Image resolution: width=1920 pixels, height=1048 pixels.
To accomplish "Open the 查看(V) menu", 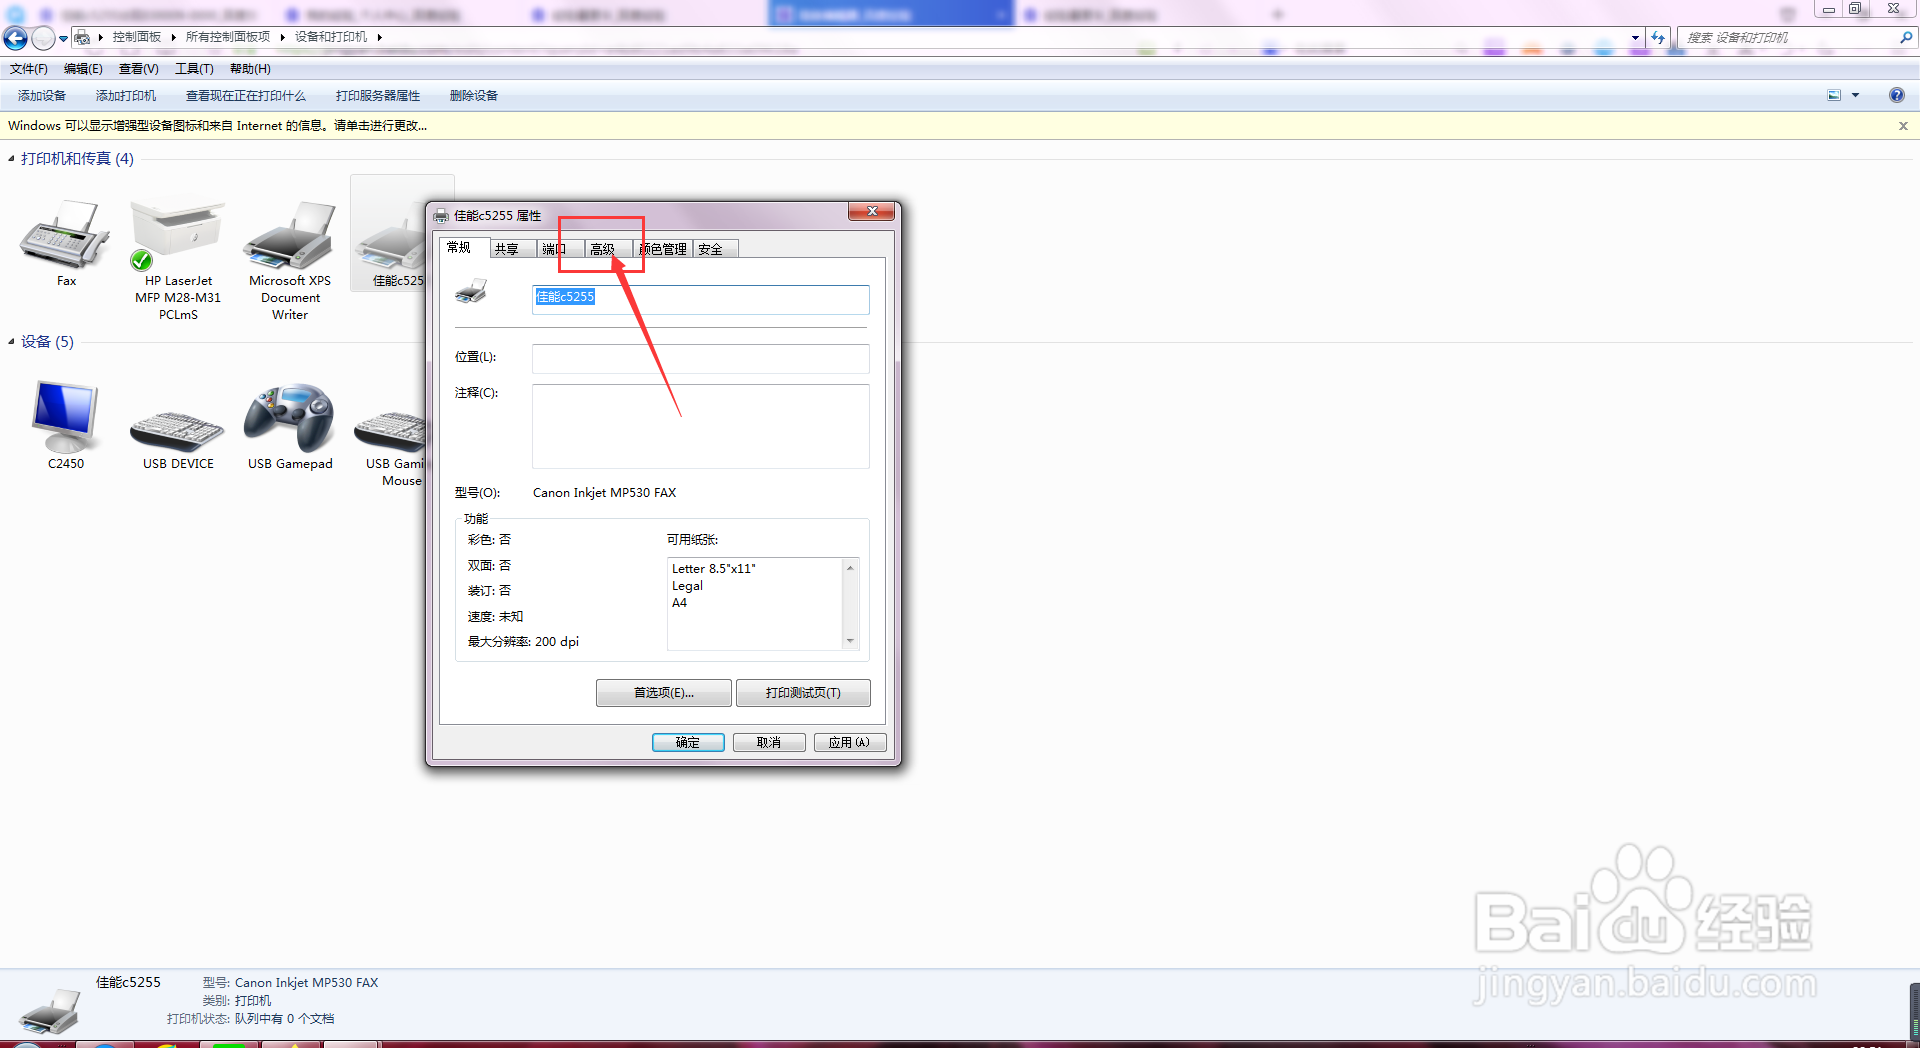I will 138,69.
